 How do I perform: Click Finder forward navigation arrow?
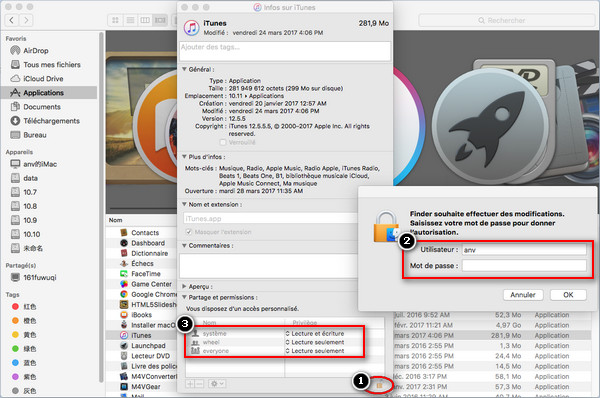(26, 20)
